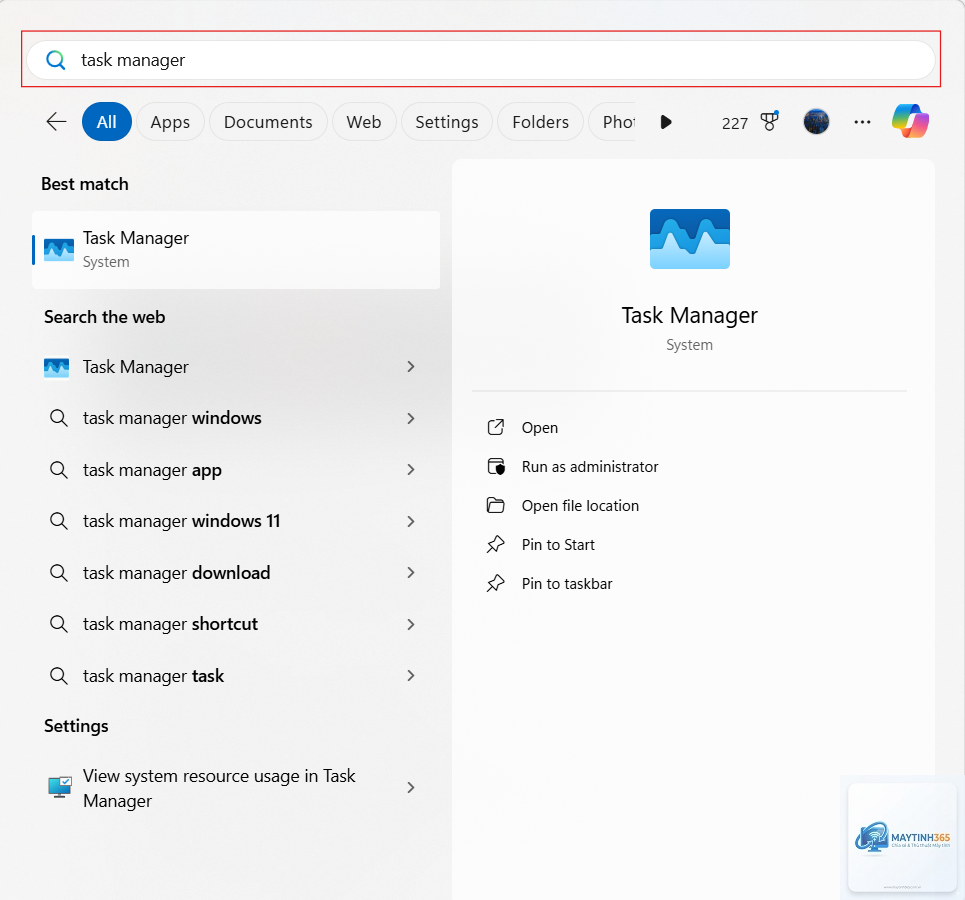The width and height of the screenshot is (965, 900).
Task: Open View system resource usage setting
Action: 236,788
